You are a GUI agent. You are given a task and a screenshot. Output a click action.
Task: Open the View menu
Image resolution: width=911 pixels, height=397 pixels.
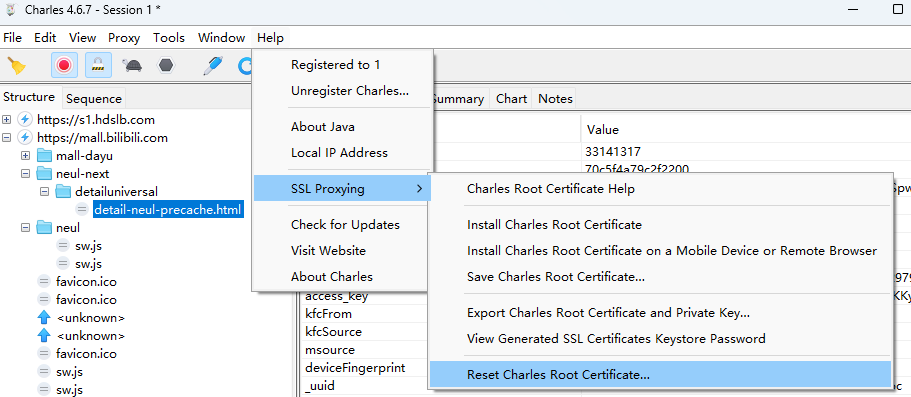[82, 38]
